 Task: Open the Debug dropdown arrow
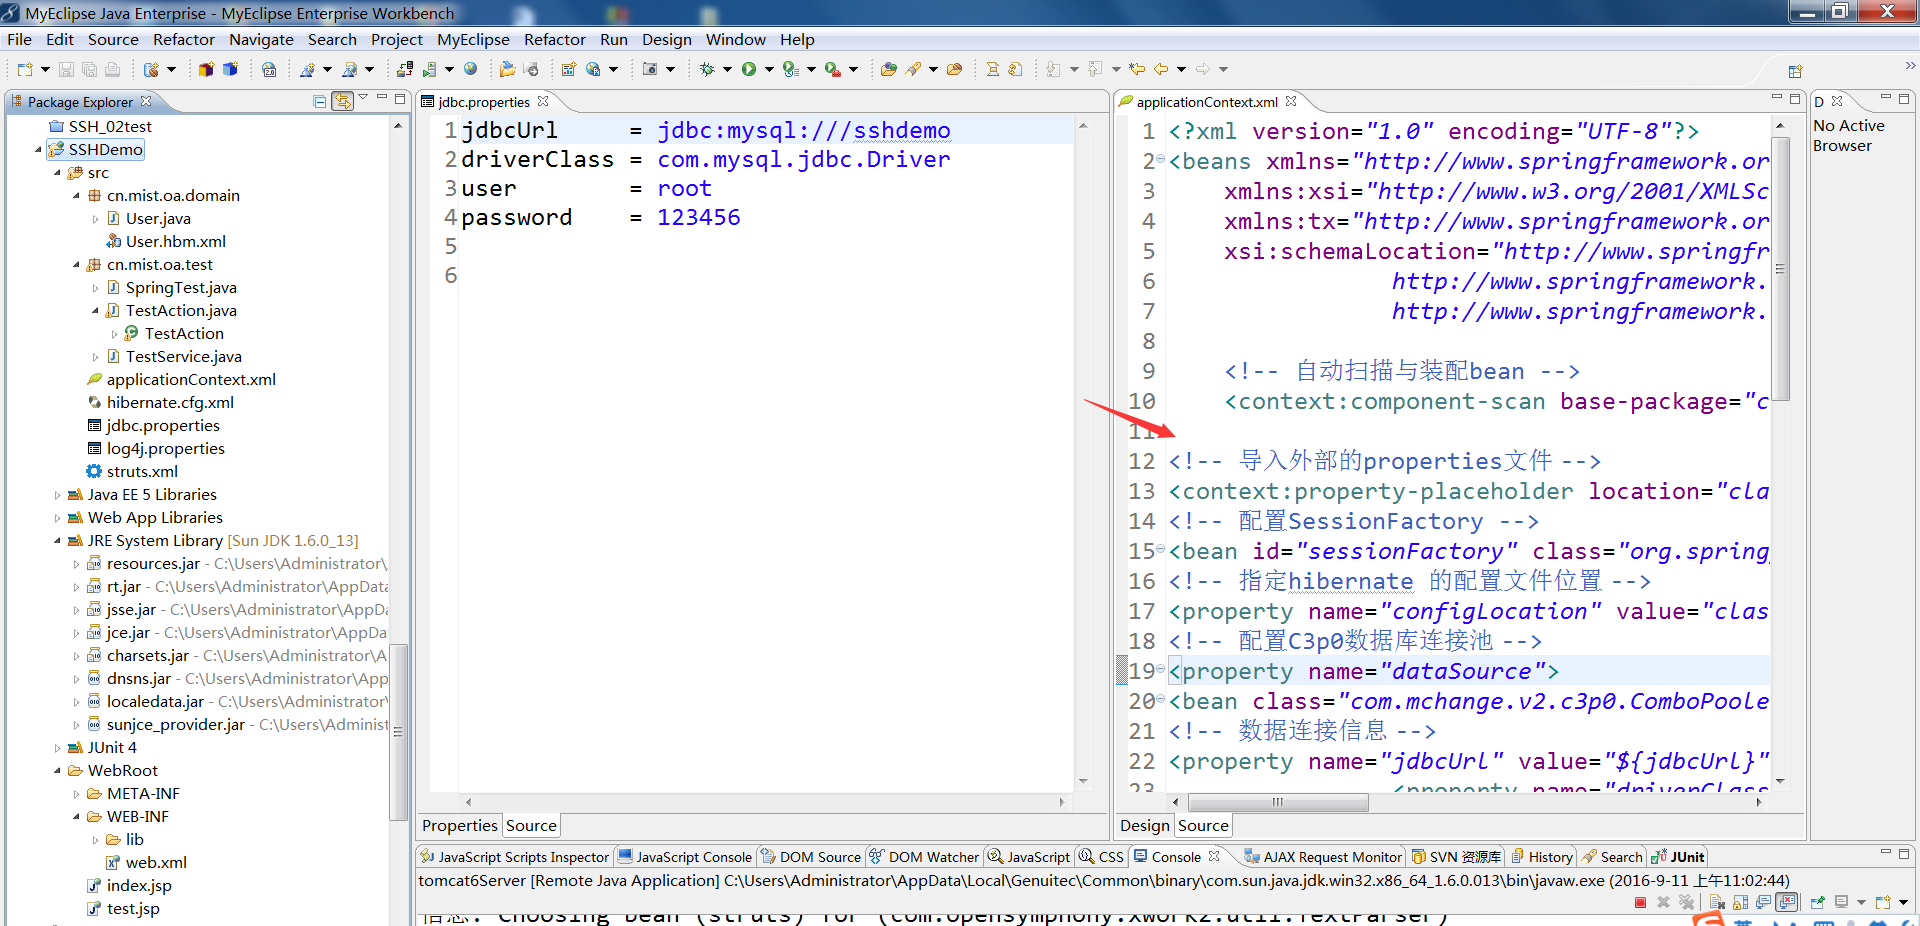[x=727, y=69]
